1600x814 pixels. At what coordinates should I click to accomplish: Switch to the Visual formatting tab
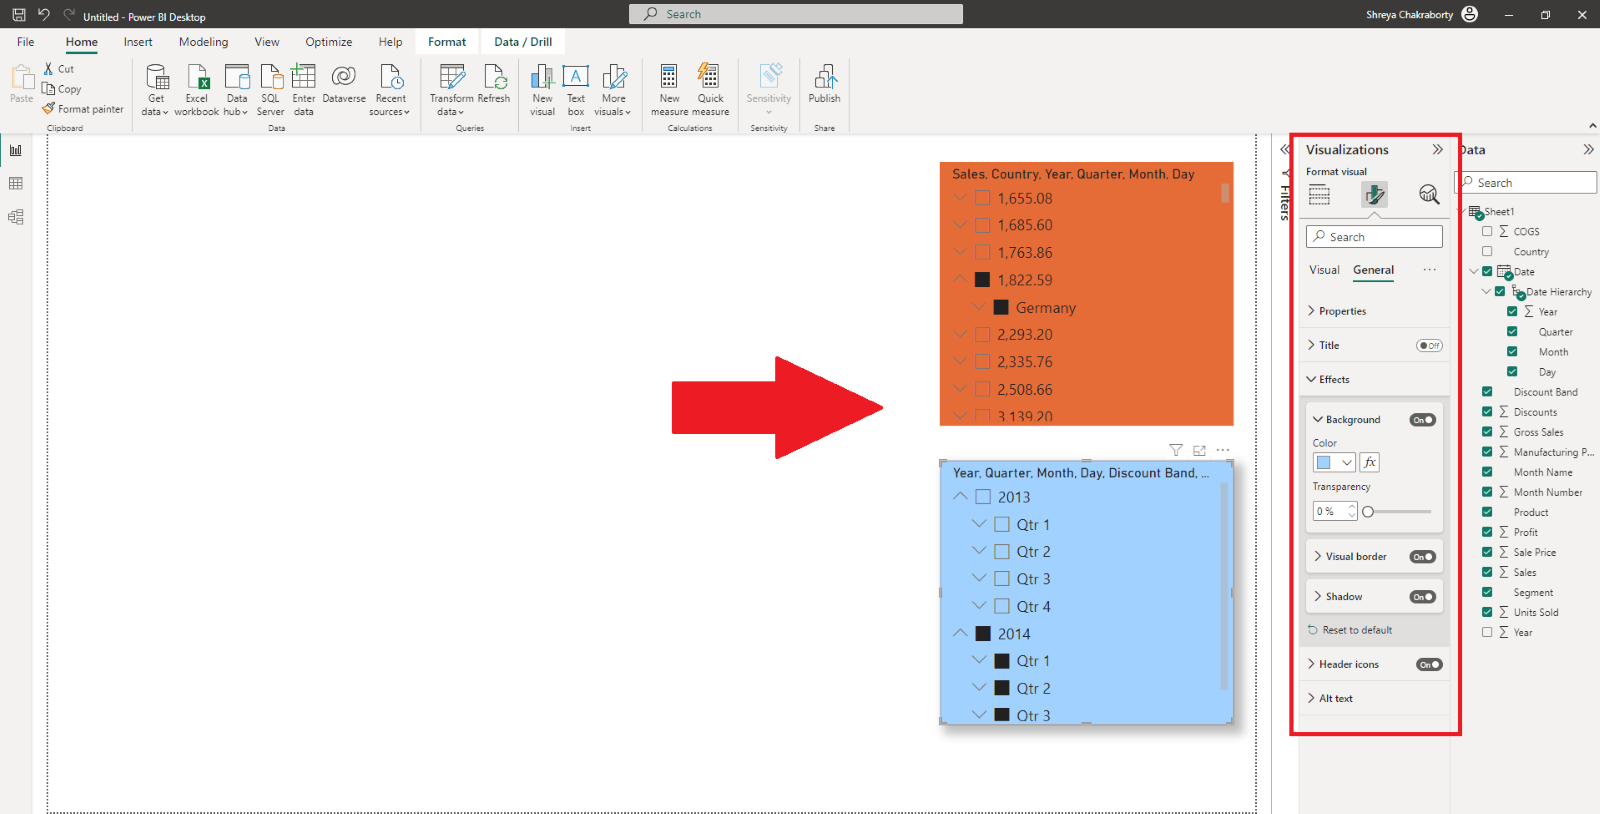(x=1324, y=270)
